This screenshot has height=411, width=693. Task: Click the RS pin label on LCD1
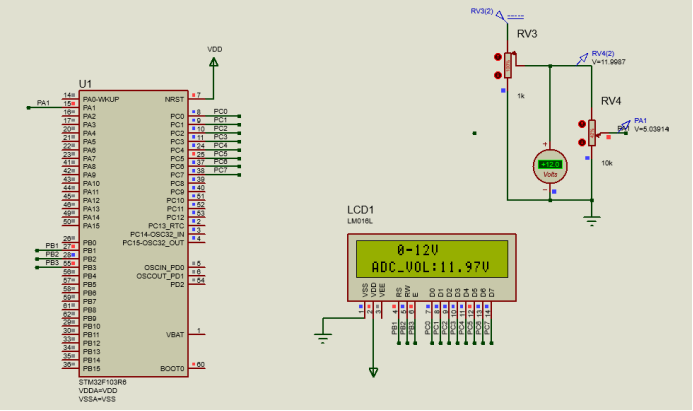click(x=399, y=293)
